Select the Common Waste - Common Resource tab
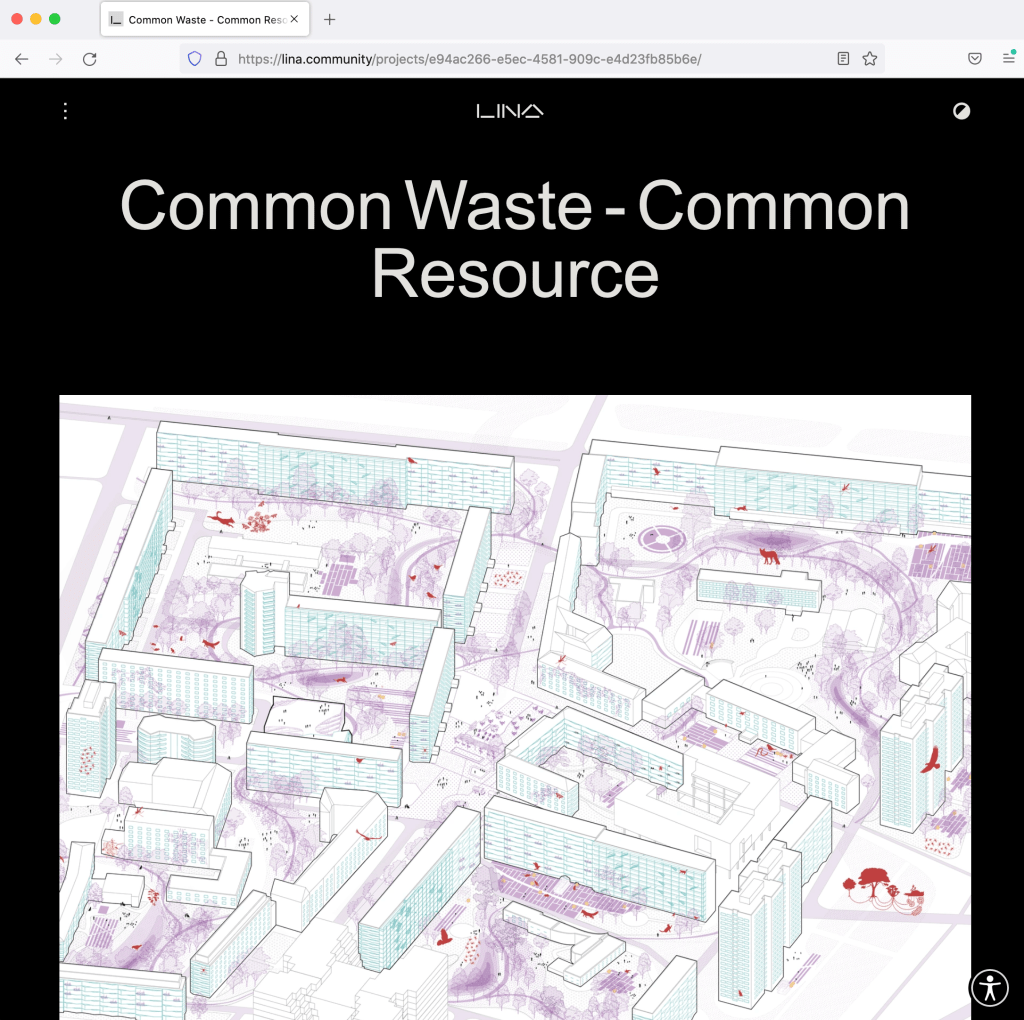The image size is (1024, 1020). click(200, 19)
